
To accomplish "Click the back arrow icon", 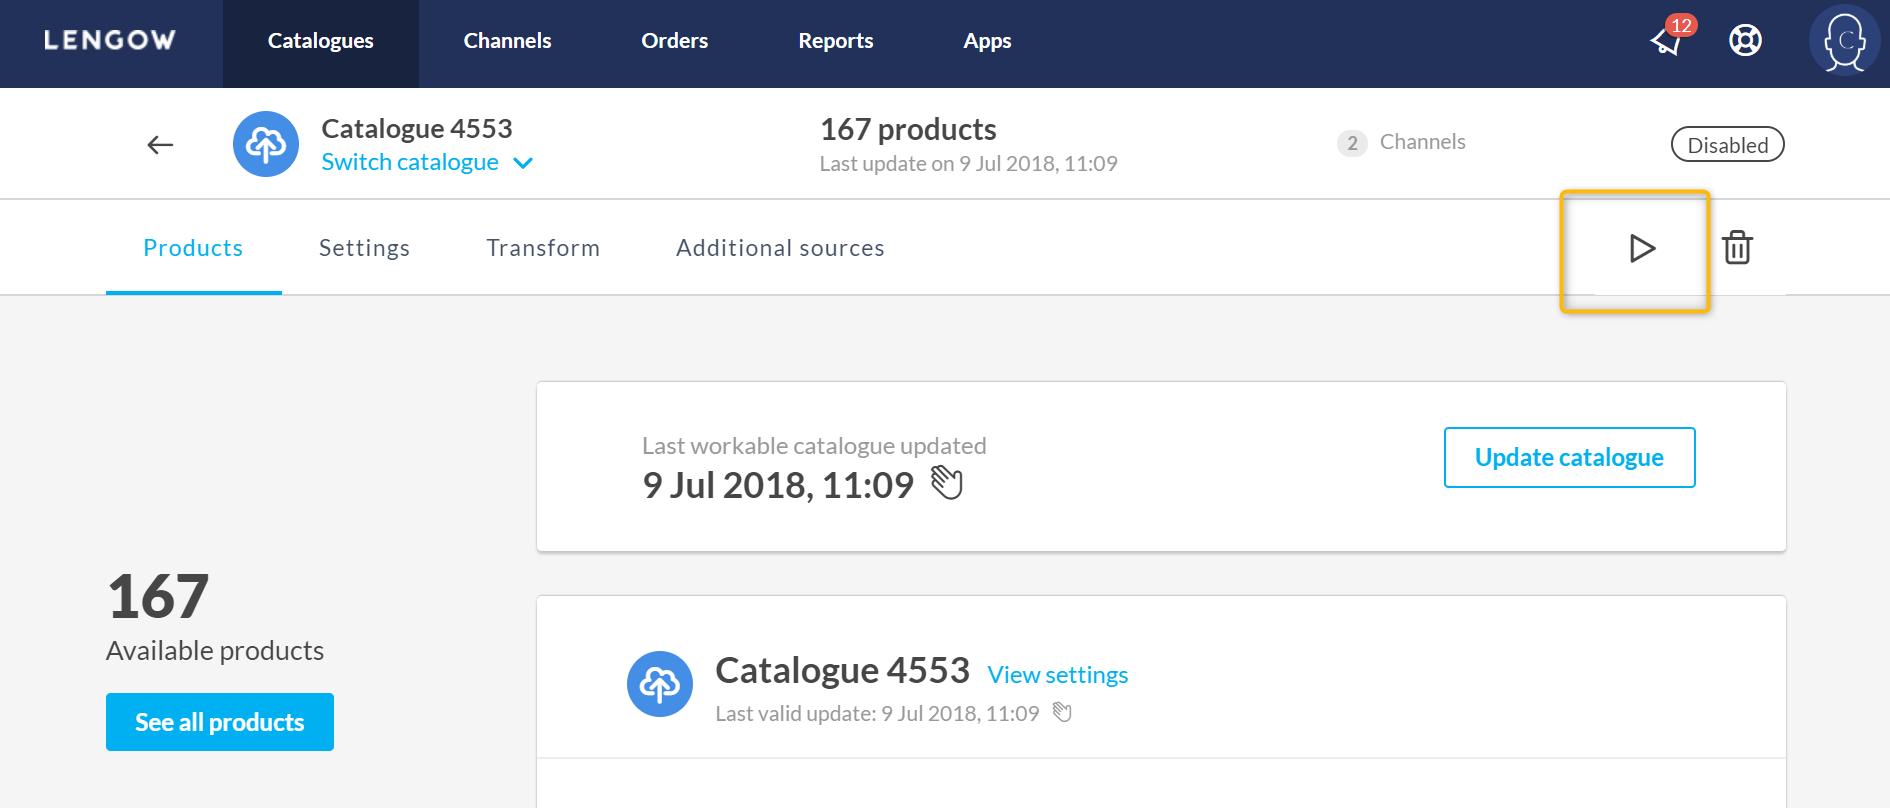I will (160, 145).
